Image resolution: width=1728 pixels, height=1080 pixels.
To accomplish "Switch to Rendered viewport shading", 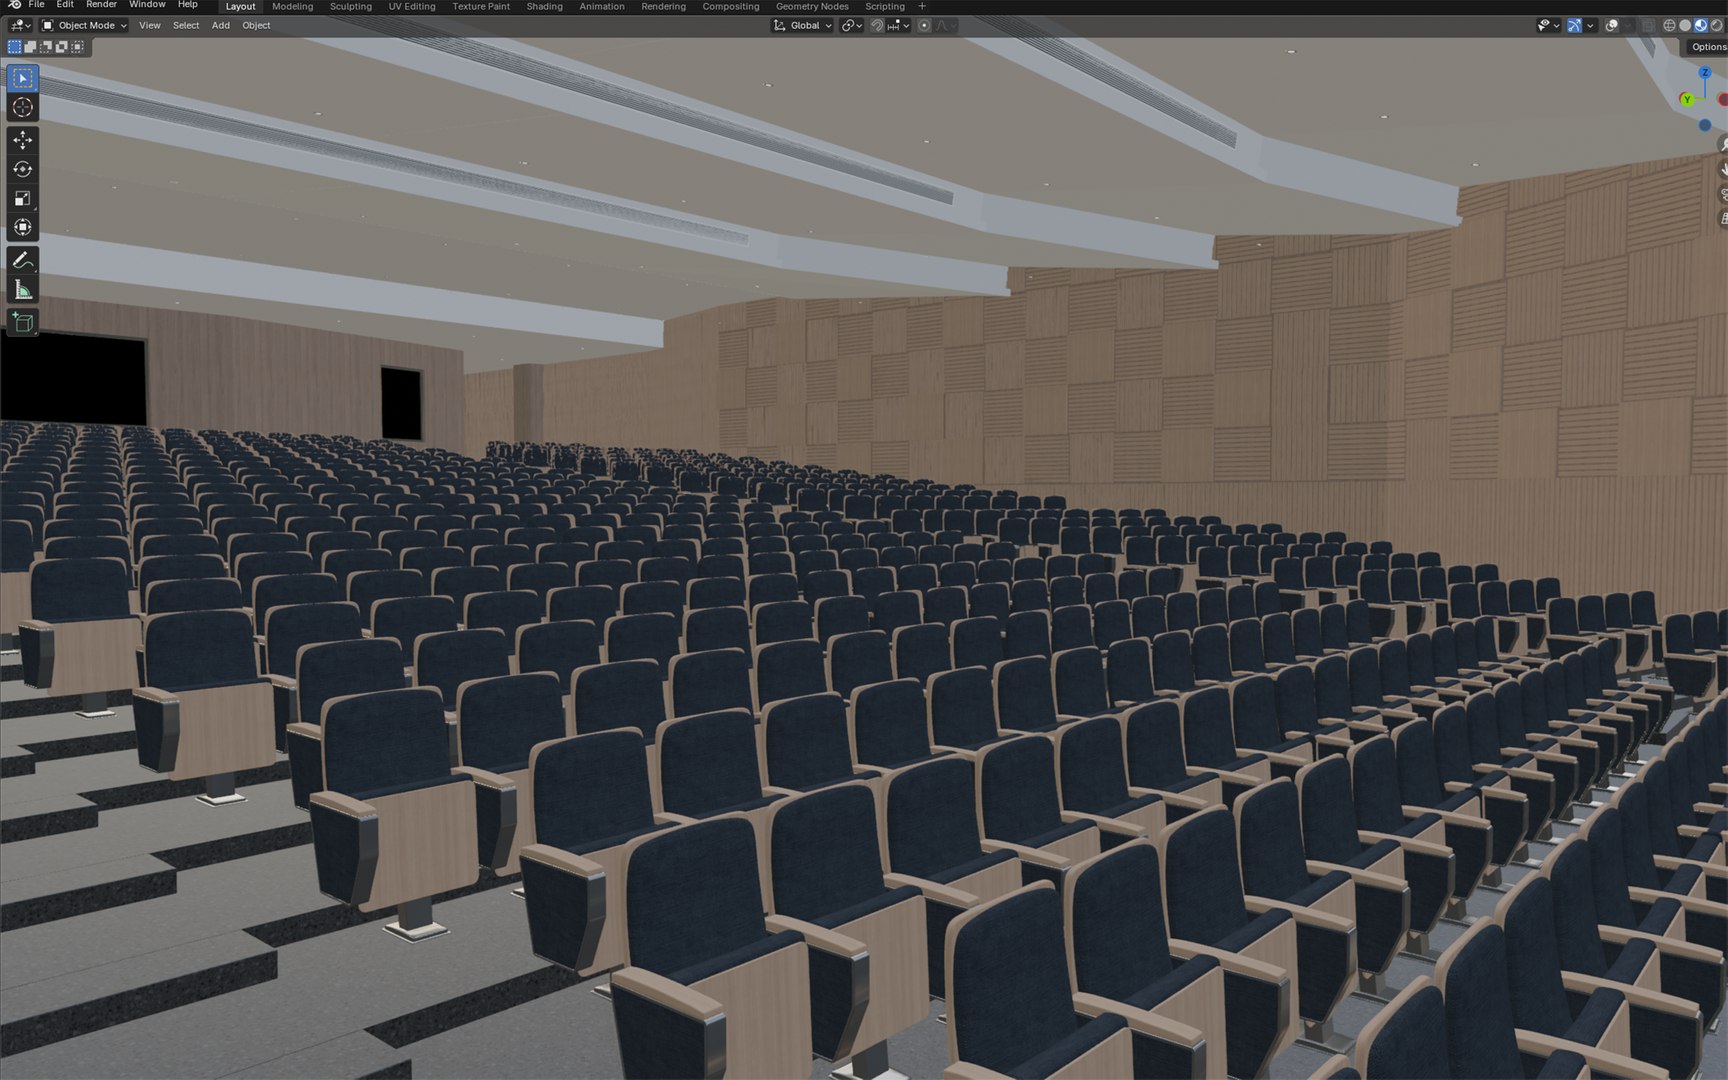I will 1717,25.
